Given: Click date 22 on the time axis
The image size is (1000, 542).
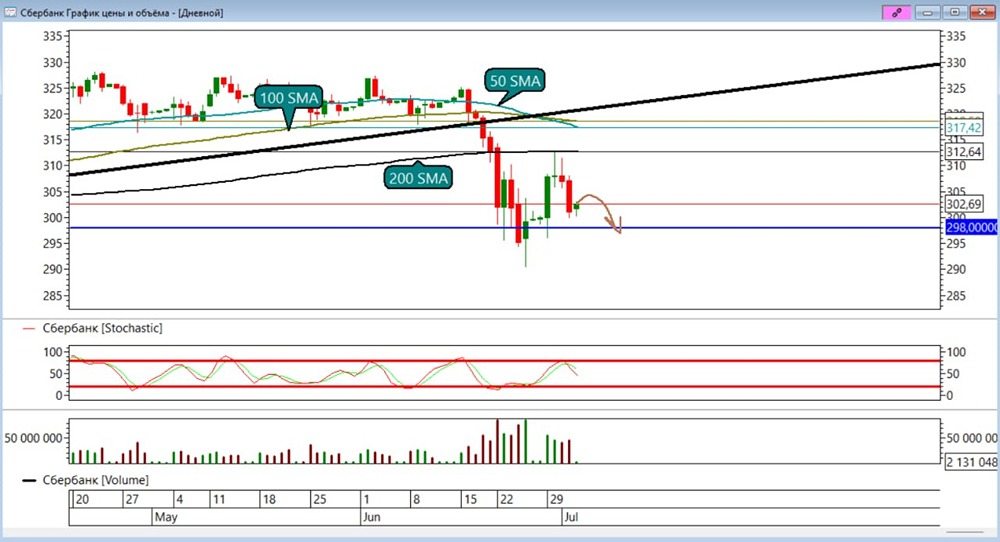Looking at the screenshot, I should point(506,499).
